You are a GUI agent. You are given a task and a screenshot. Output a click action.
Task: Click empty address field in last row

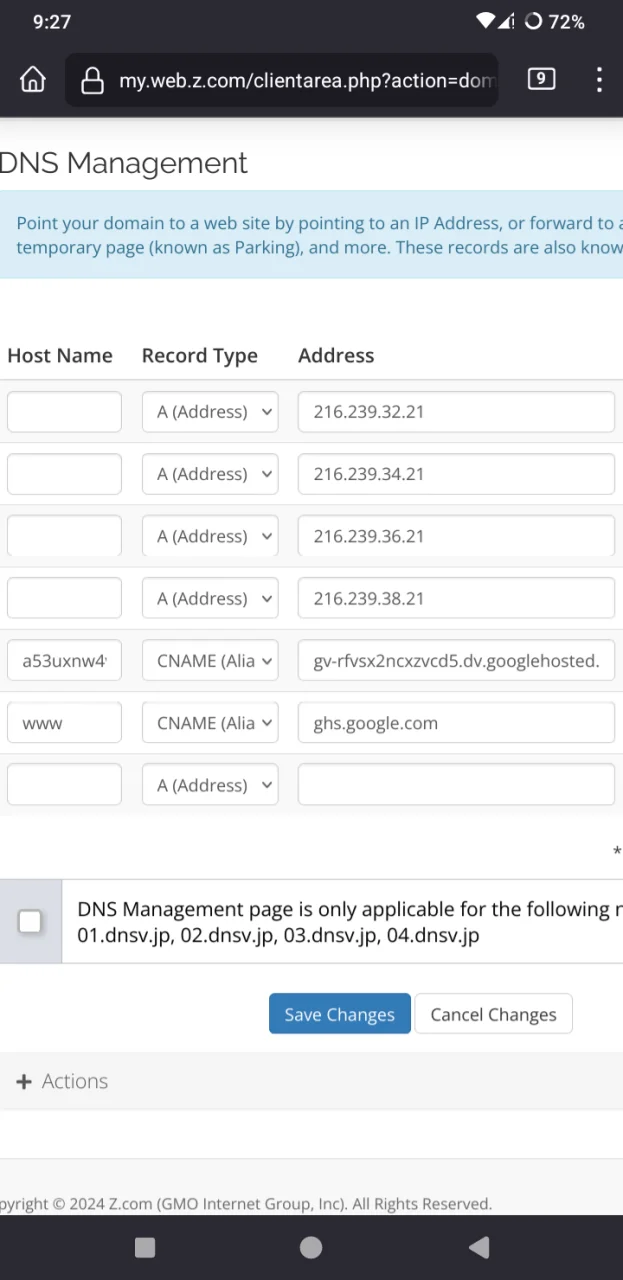456,785
